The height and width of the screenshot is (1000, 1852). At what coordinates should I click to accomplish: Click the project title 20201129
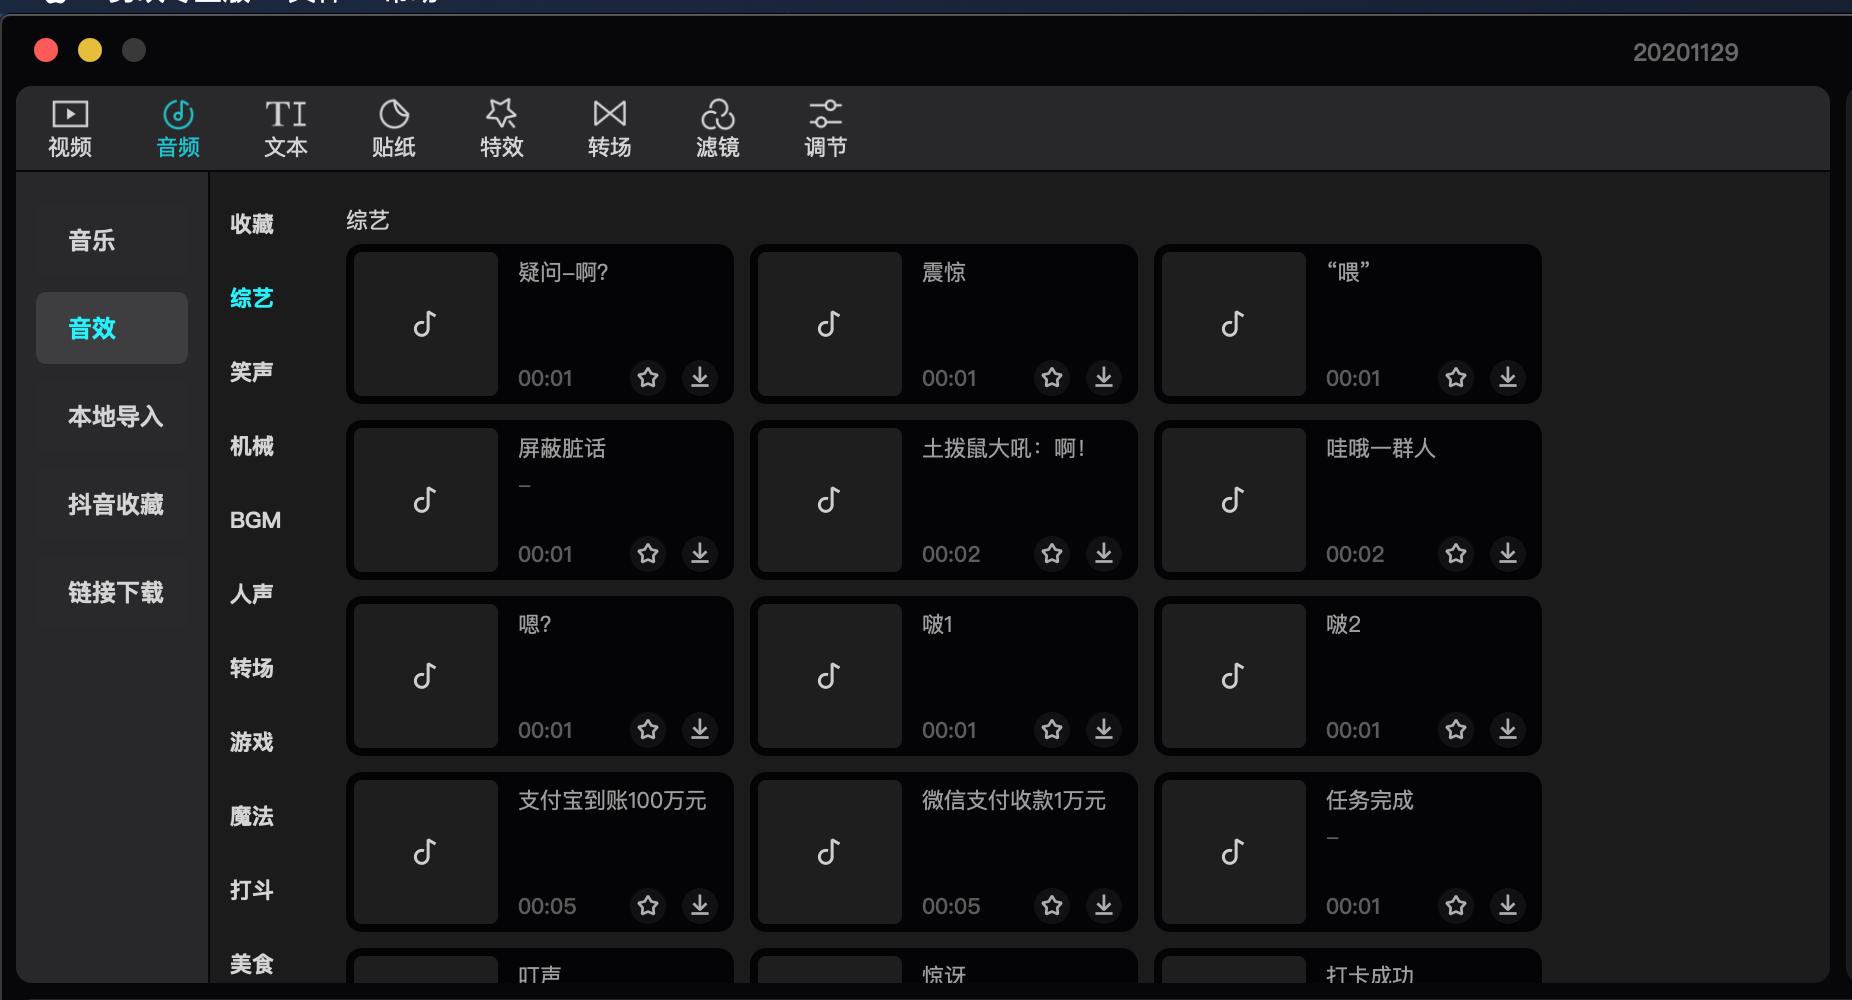tap(1685, 52)
